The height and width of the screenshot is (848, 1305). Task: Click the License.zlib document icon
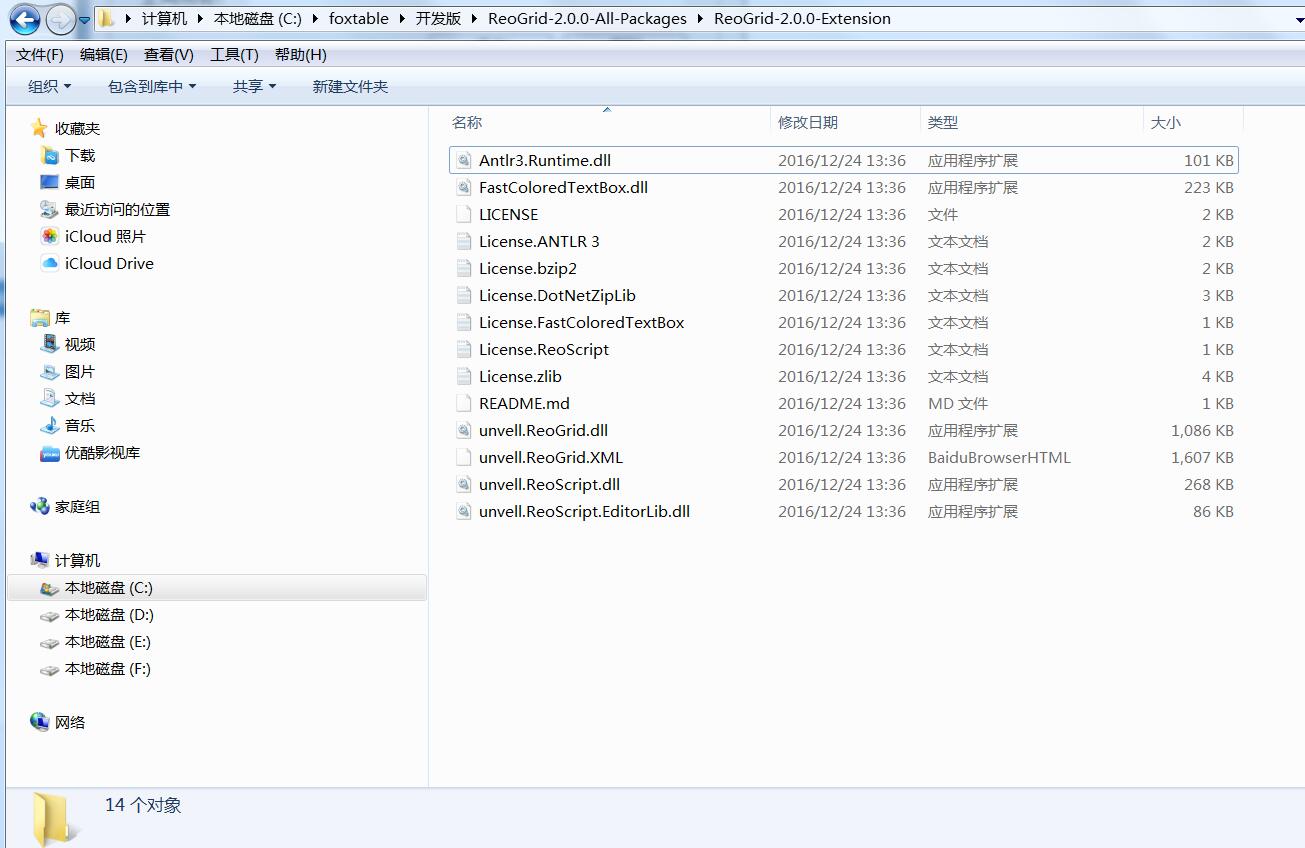tap(463, 376)
